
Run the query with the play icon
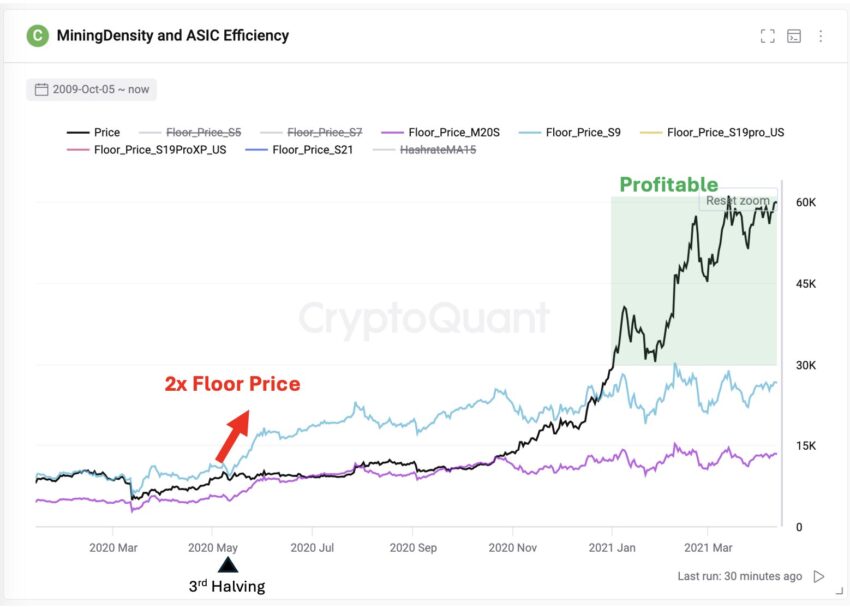coord(819,576)
